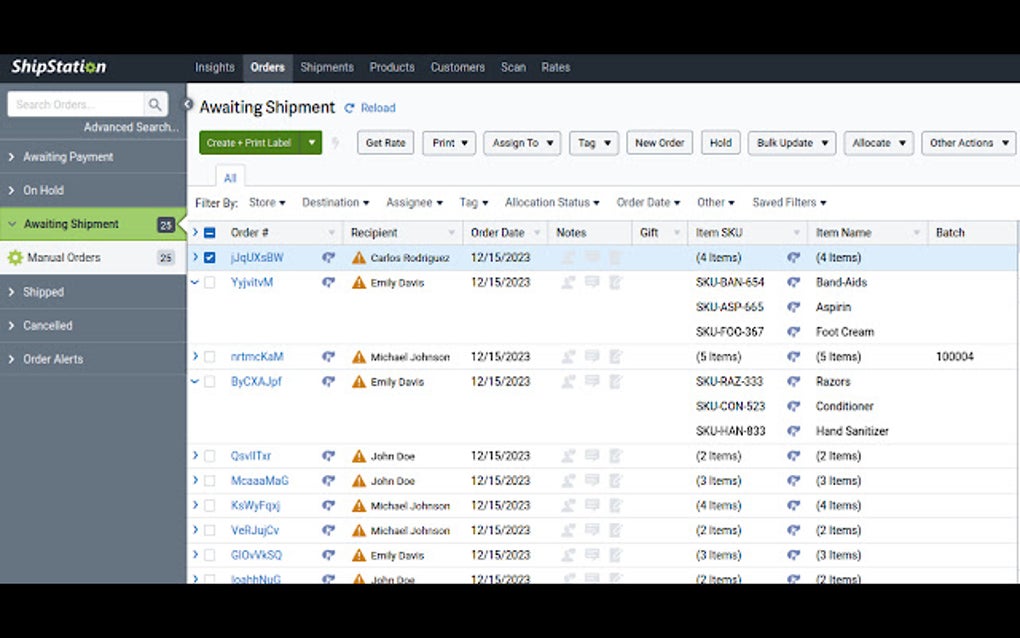The width and height of the screenshot is (1020, 638).
Task: Click the notes icon on the nrtmcKaM row
Action: pos(592,356)
